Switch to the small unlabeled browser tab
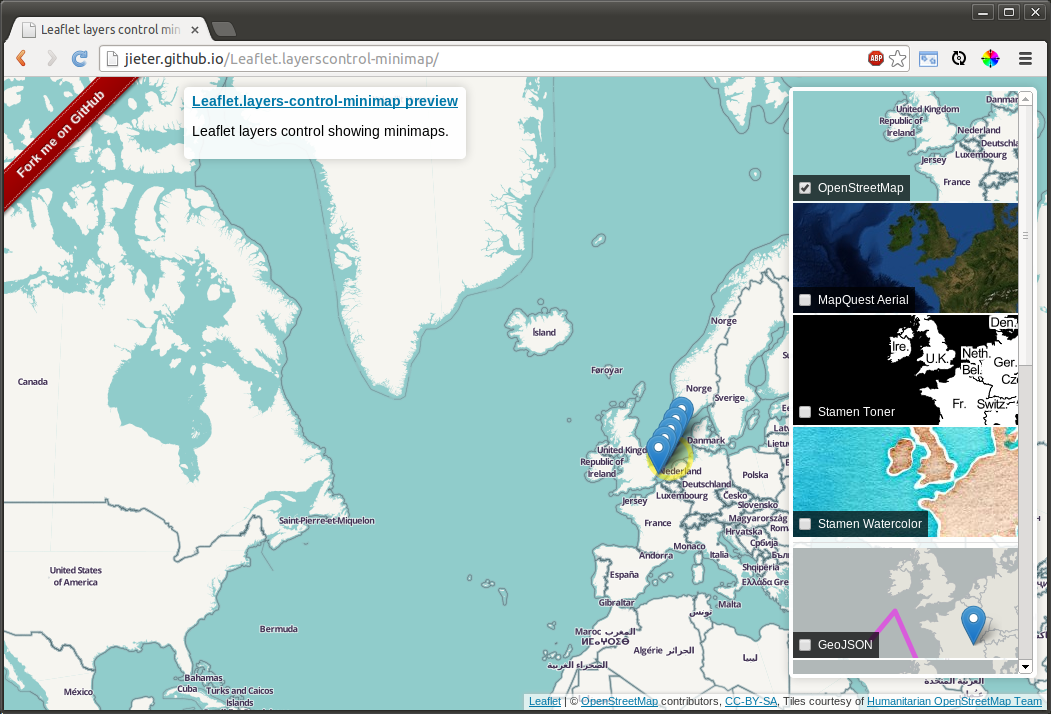Viewport: 1051px width, 714px height. (224, 30)
